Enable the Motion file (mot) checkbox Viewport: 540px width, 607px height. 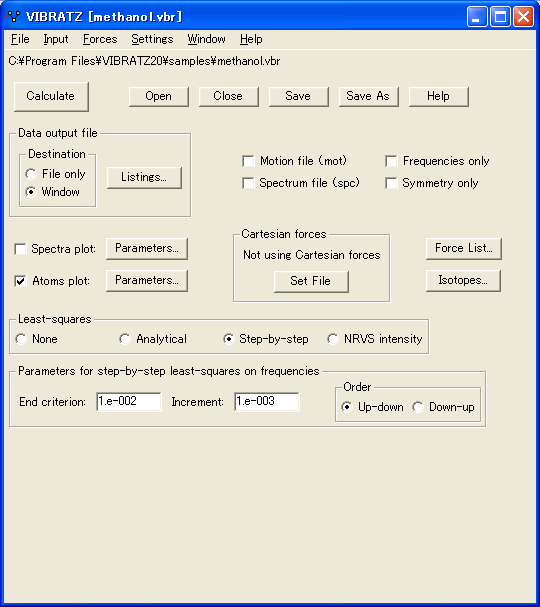pos(248,161)
